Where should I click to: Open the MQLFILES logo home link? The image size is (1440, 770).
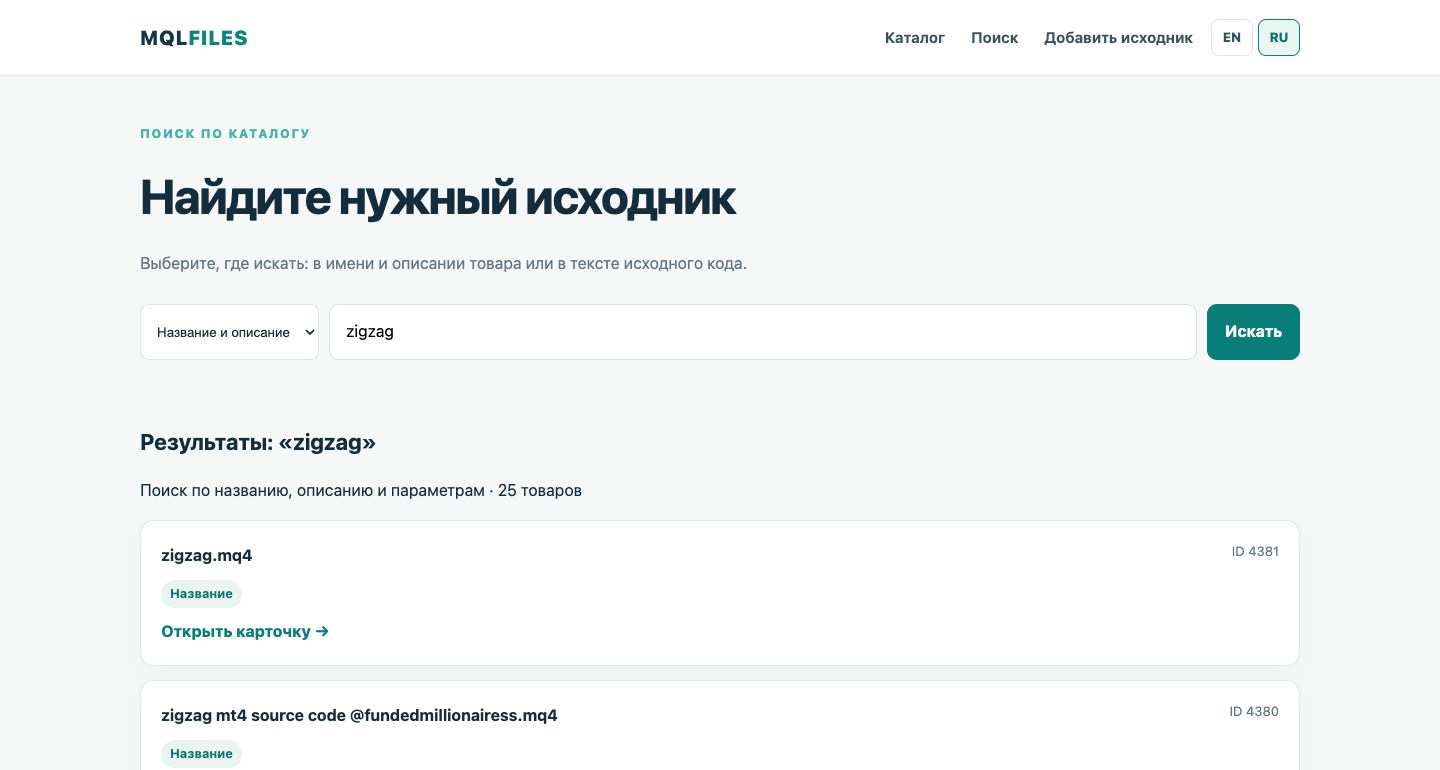coord(194,38)
